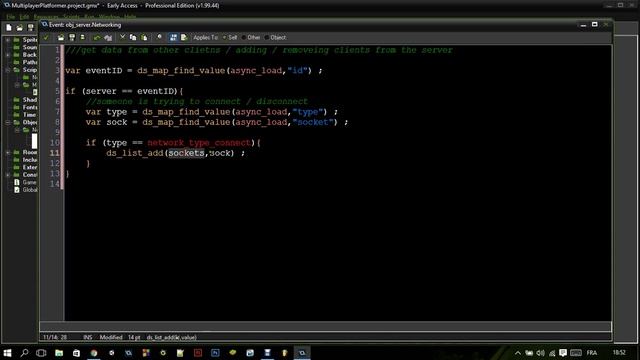Switch FRA keyboard language in tray
640x360 pixels.
(592, 353)
